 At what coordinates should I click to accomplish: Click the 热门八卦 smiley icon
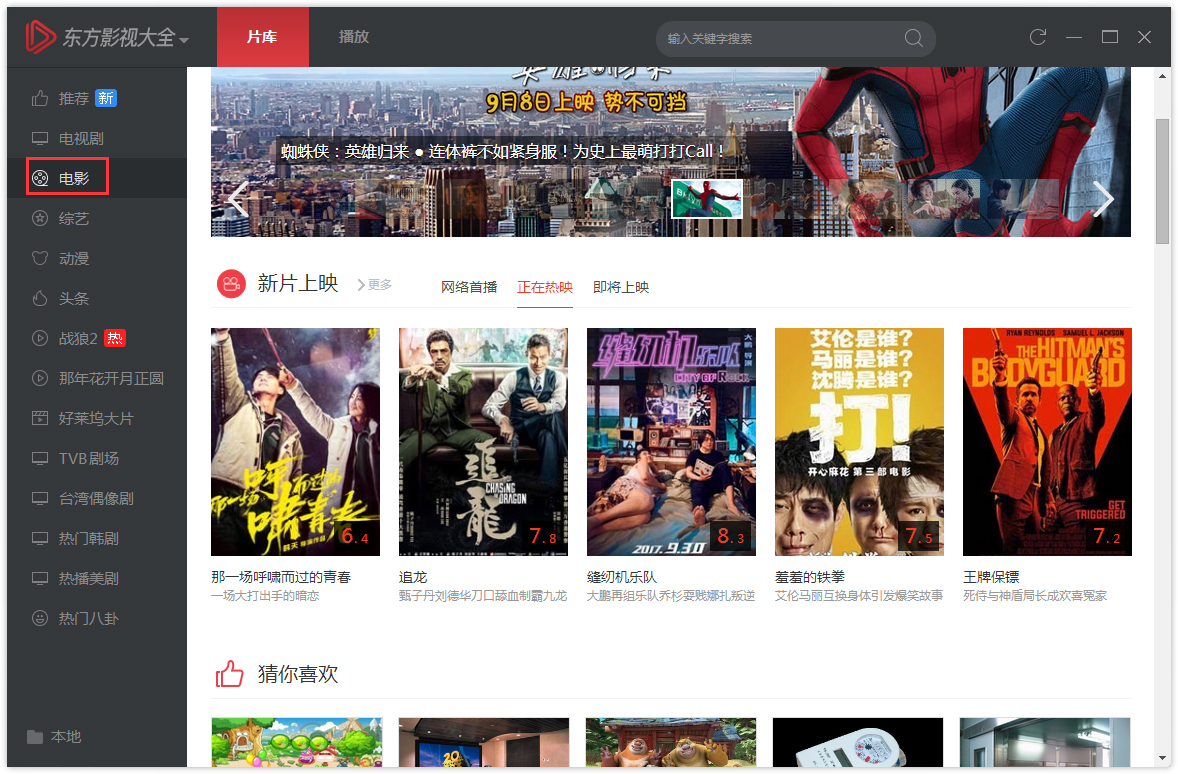coord(40,618)
